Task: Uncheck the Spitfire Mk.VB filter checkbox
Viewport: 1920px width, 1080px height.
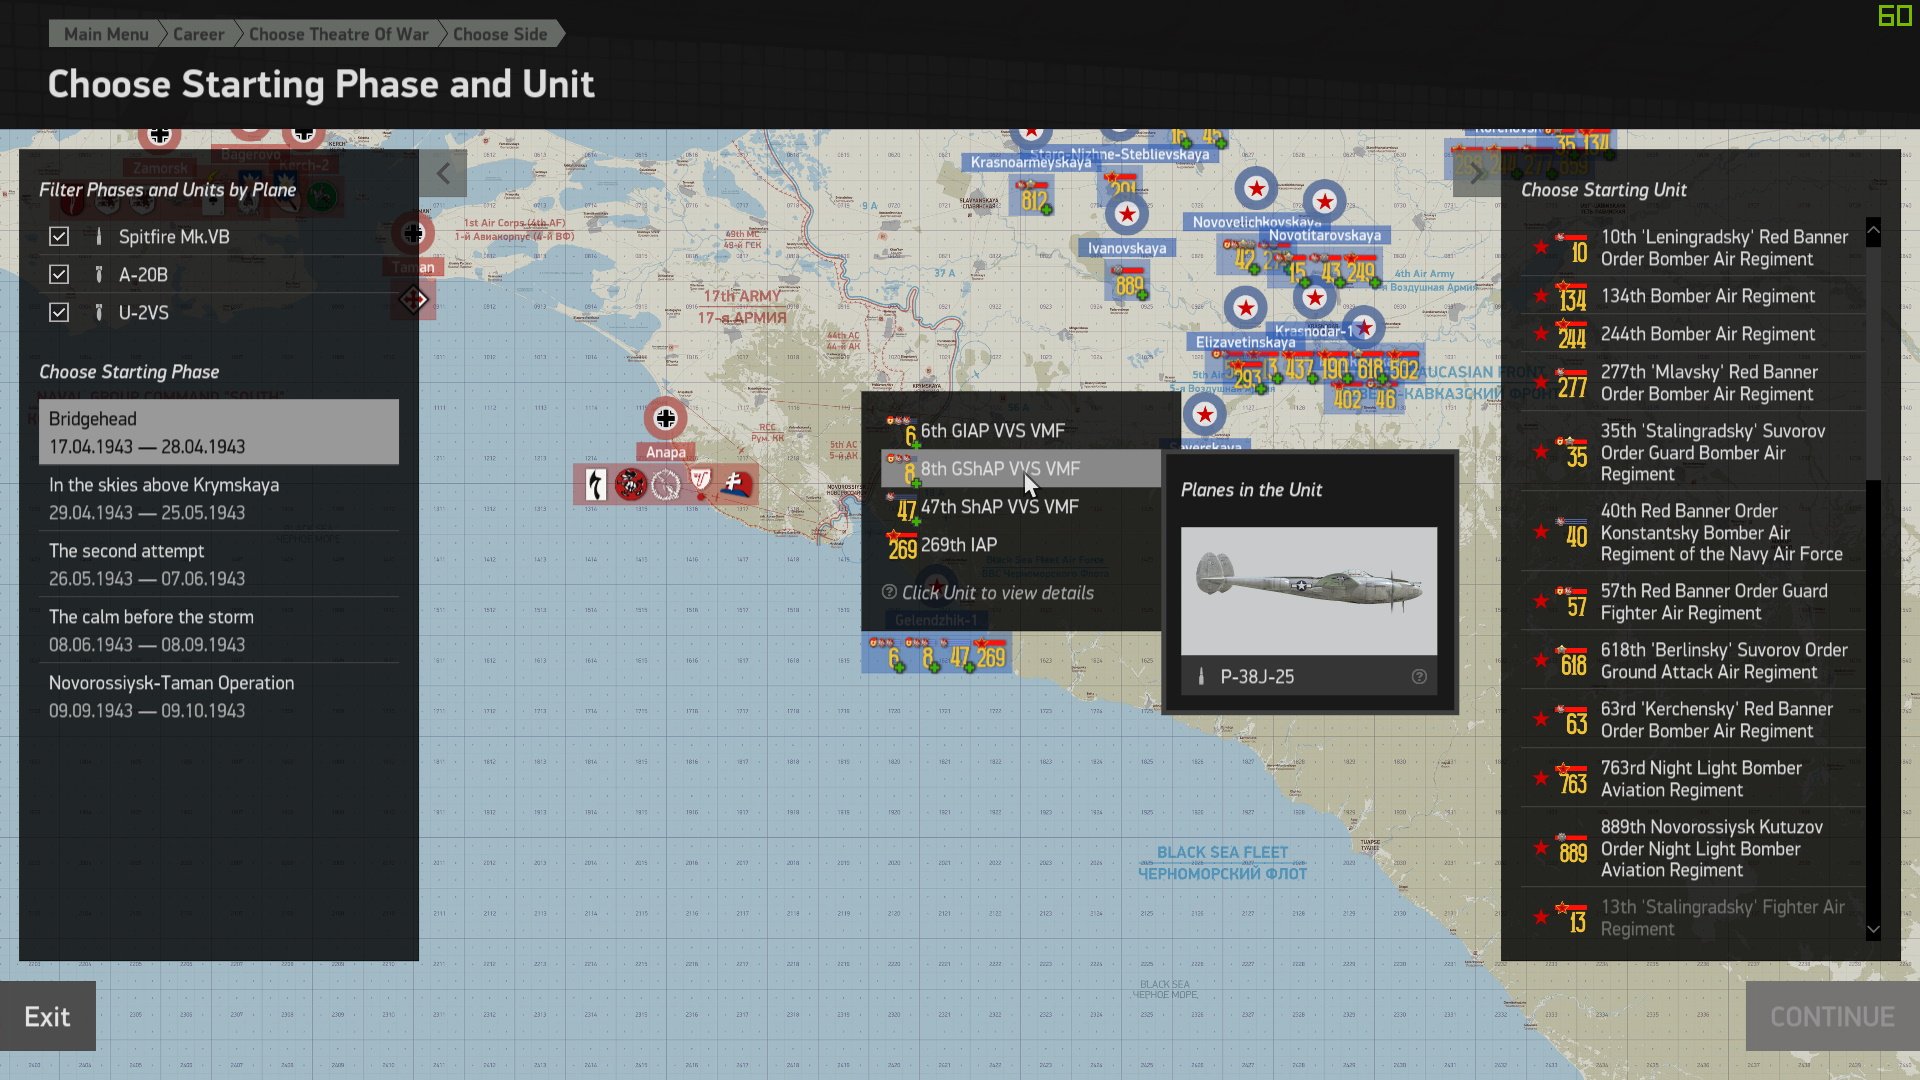Action: coord(59,237)
